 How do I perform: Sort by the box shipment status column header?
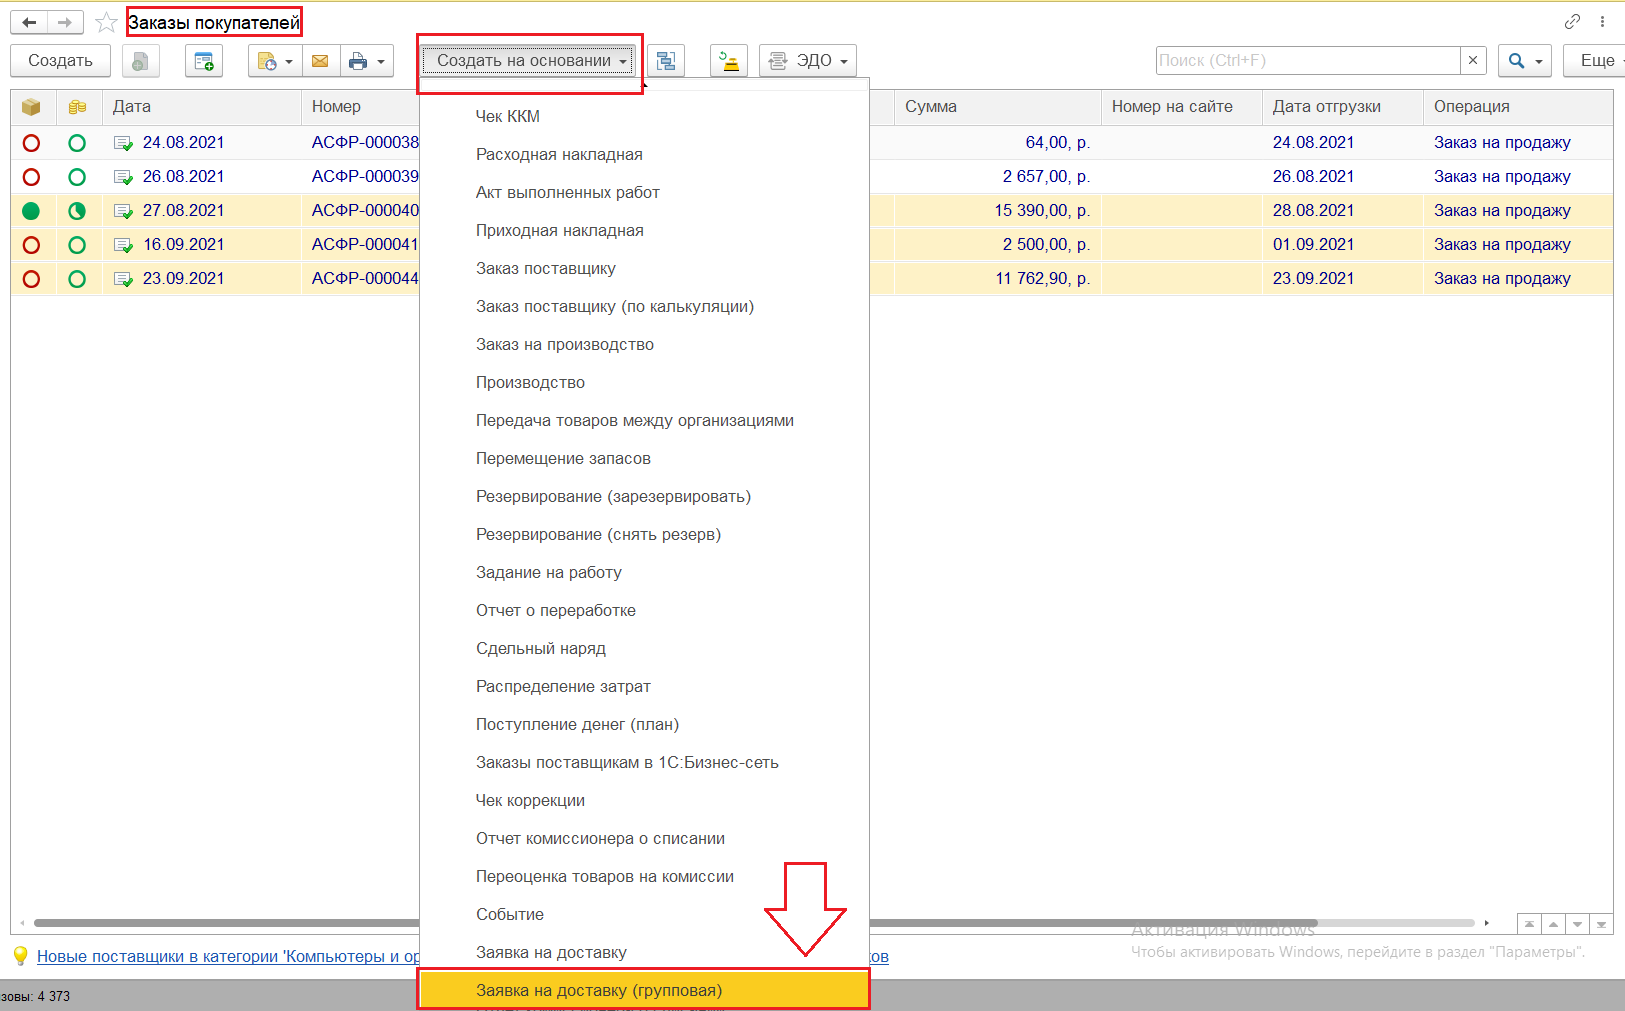coord(31,107)
